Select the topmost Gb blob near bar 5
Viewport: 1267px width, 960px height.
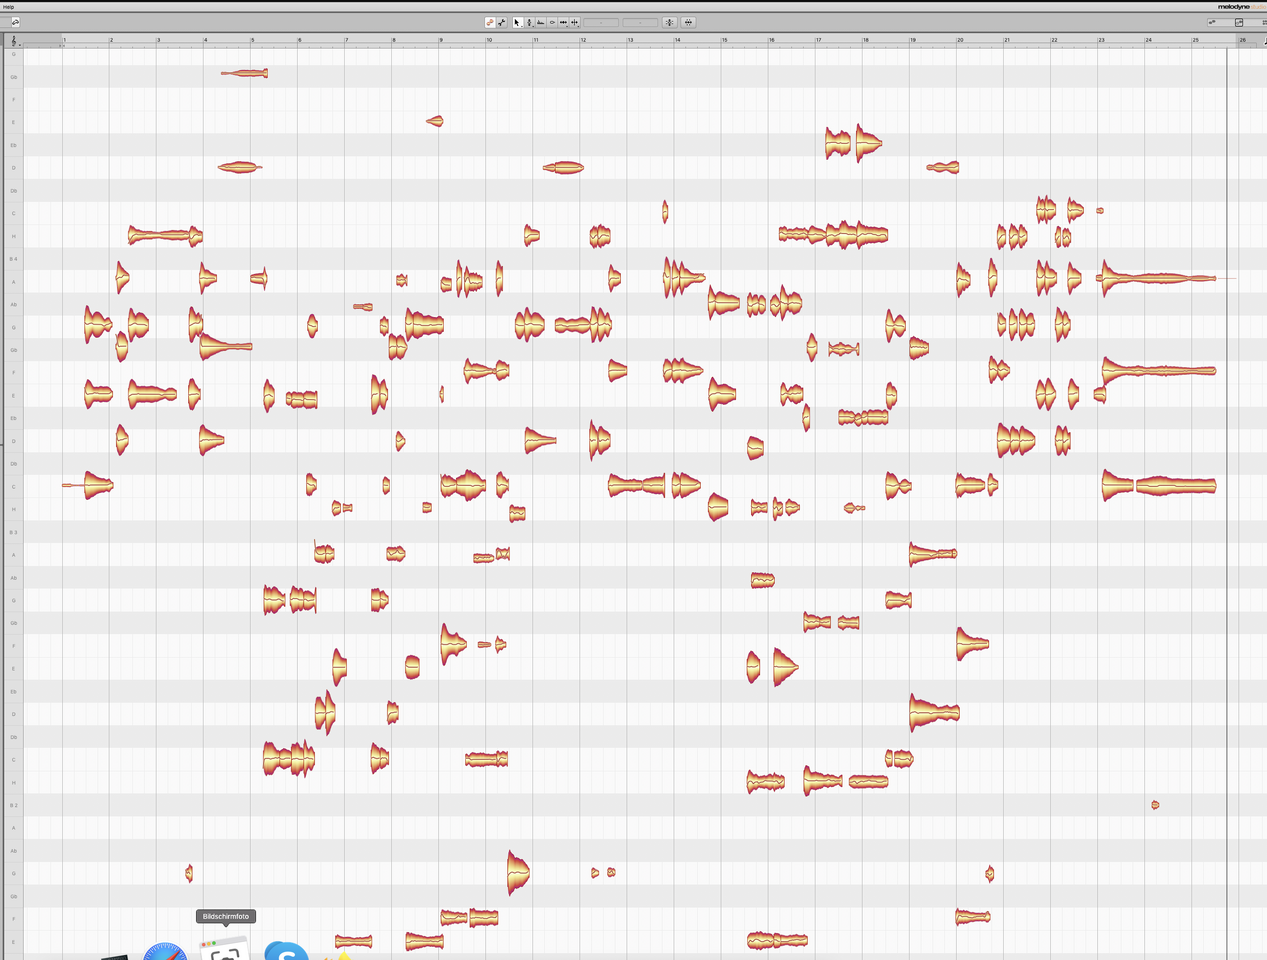pos(244,73)
